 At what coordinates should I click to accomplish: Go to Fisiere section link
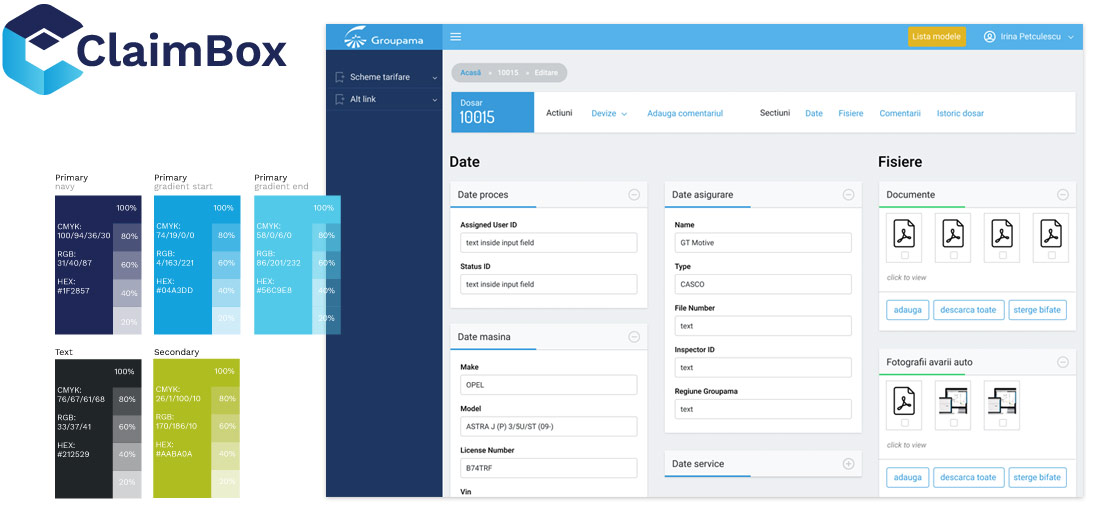[x=851, y=113]
